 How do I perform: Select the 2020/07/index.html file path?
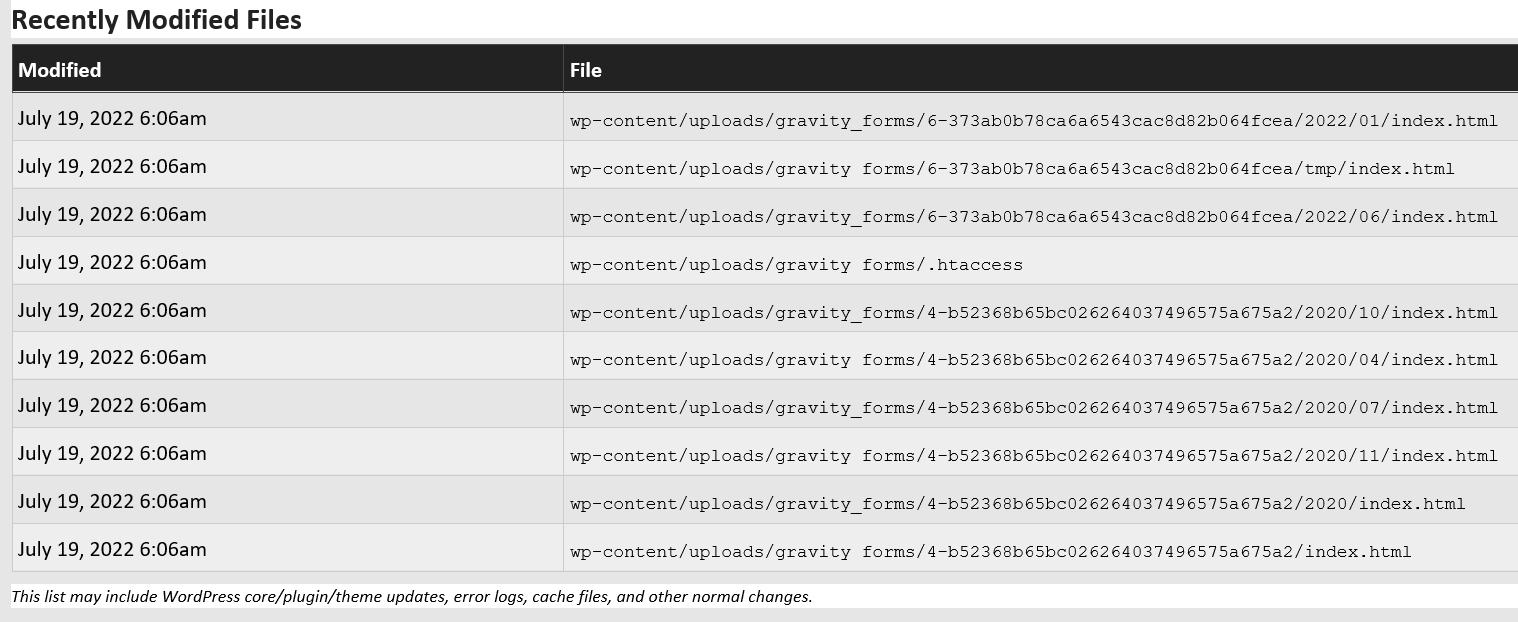coord(1034,408)
